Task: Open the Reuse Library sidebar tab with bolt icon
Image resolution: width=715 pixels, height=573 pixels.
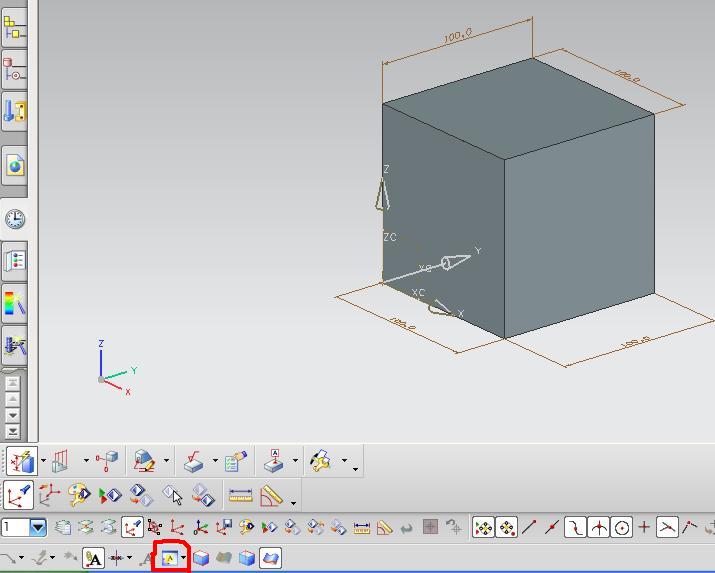Action: (14, 111)
